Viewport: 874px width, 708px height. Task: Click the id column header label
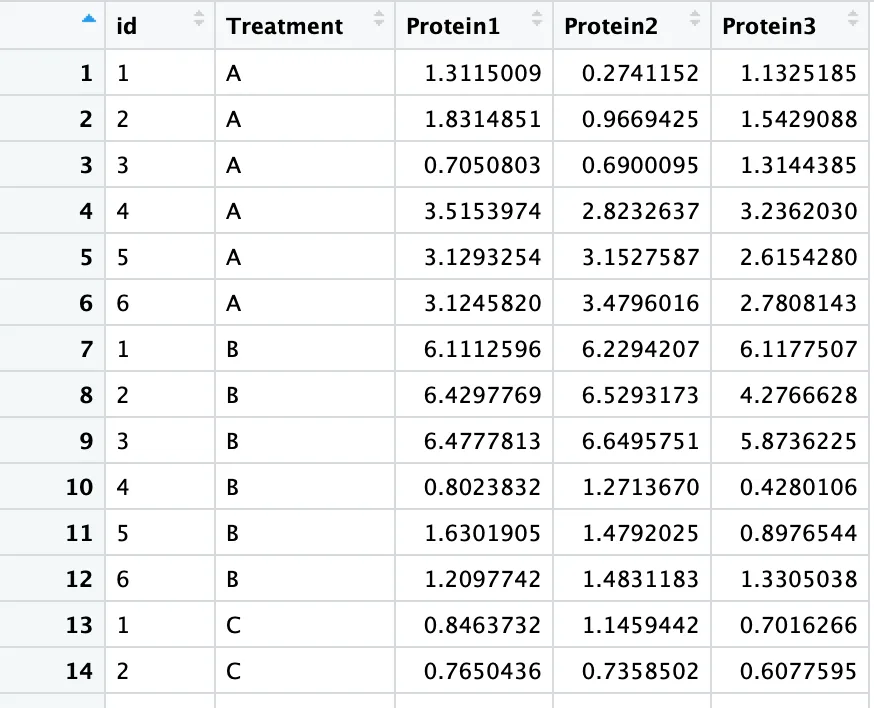[x=127, y=26]
